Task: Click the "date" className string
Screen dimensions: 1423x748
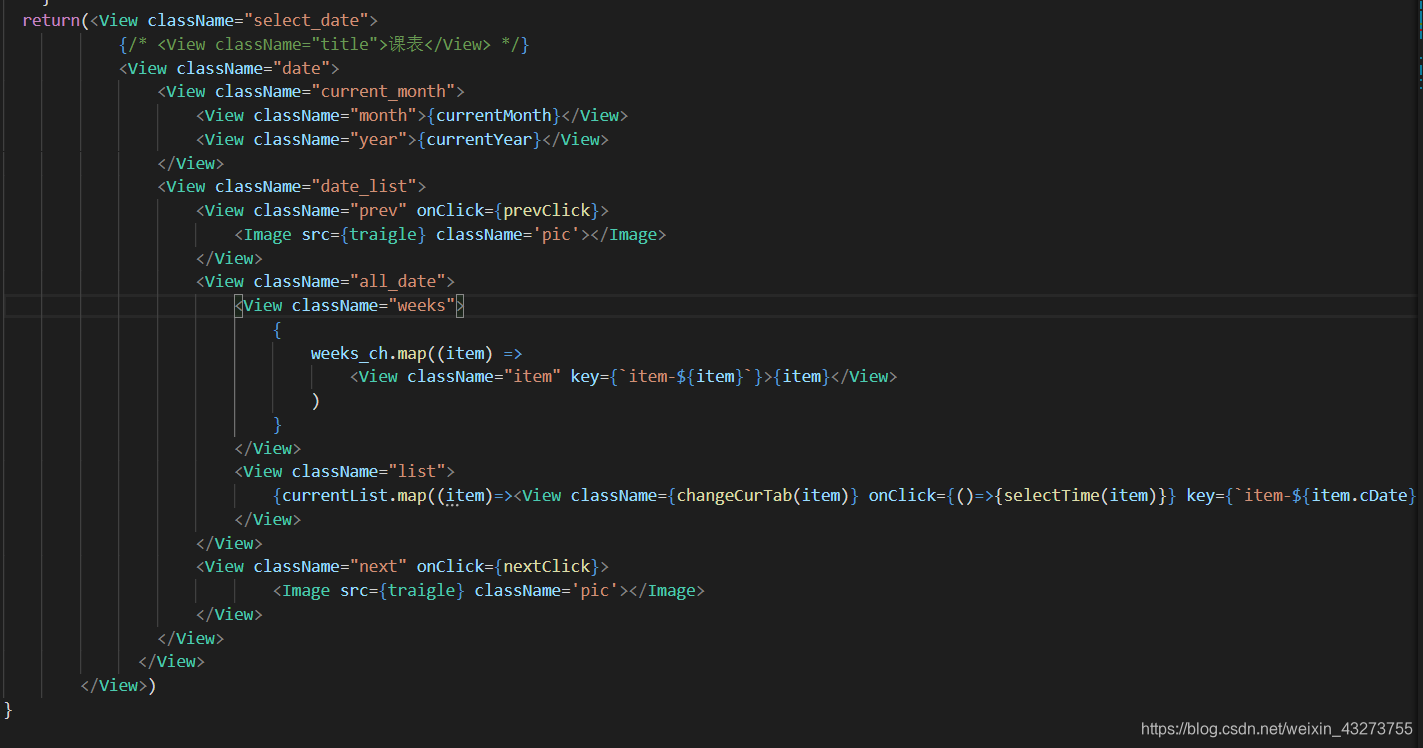Action: click(x=303, y=68)
